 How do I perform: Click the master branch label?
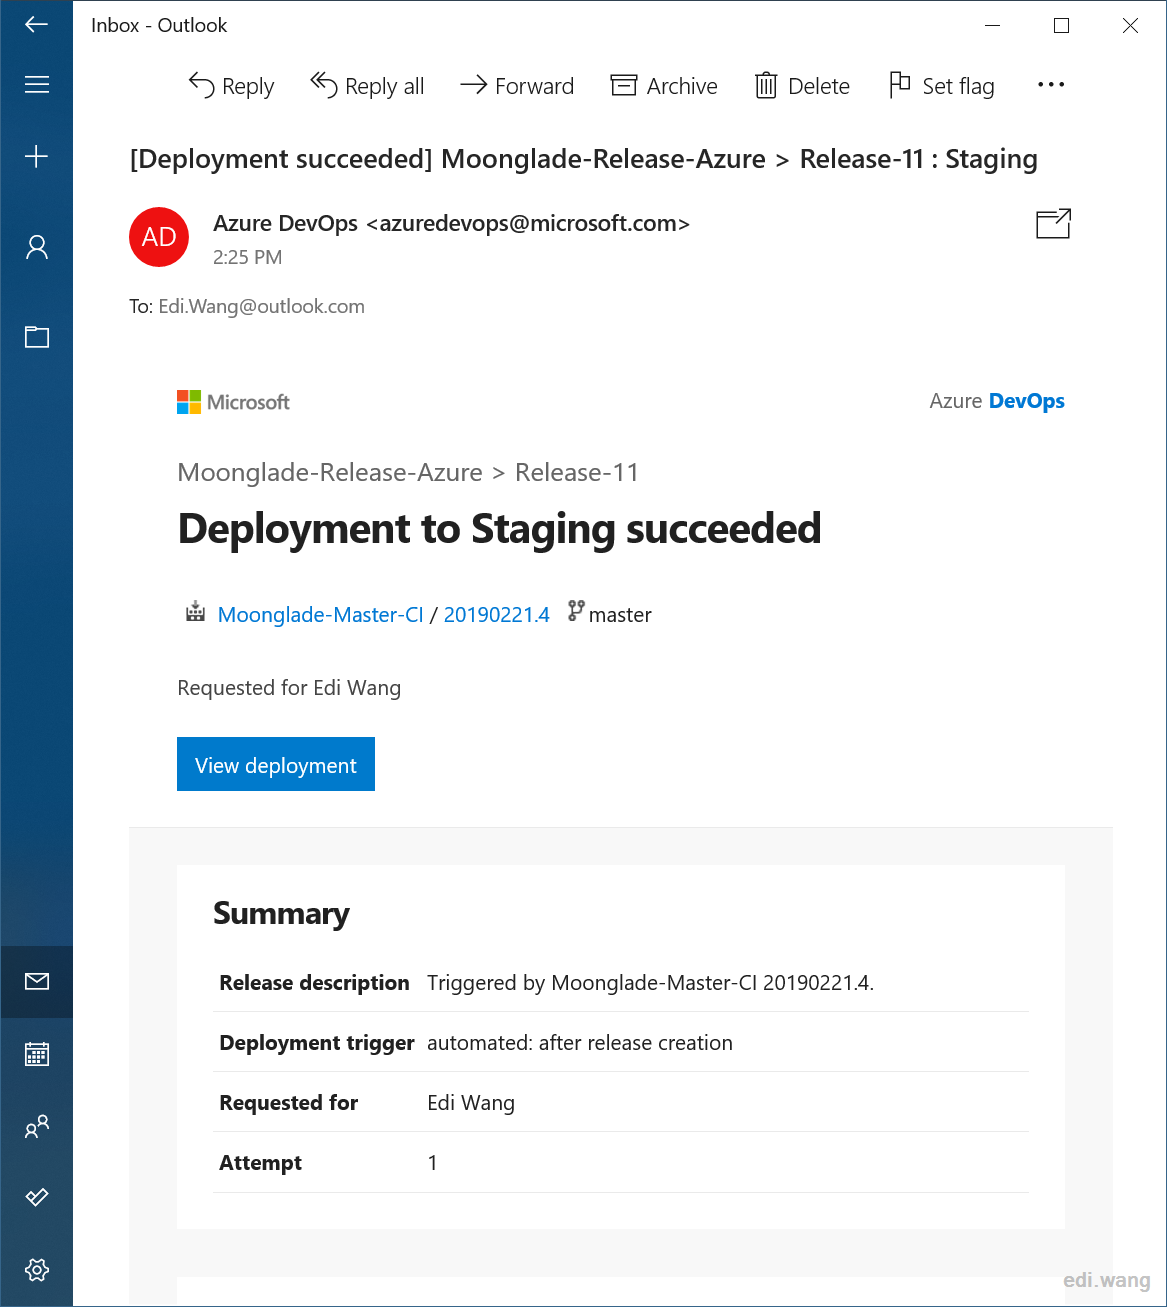pyautogui.click(x=620, y=615)
